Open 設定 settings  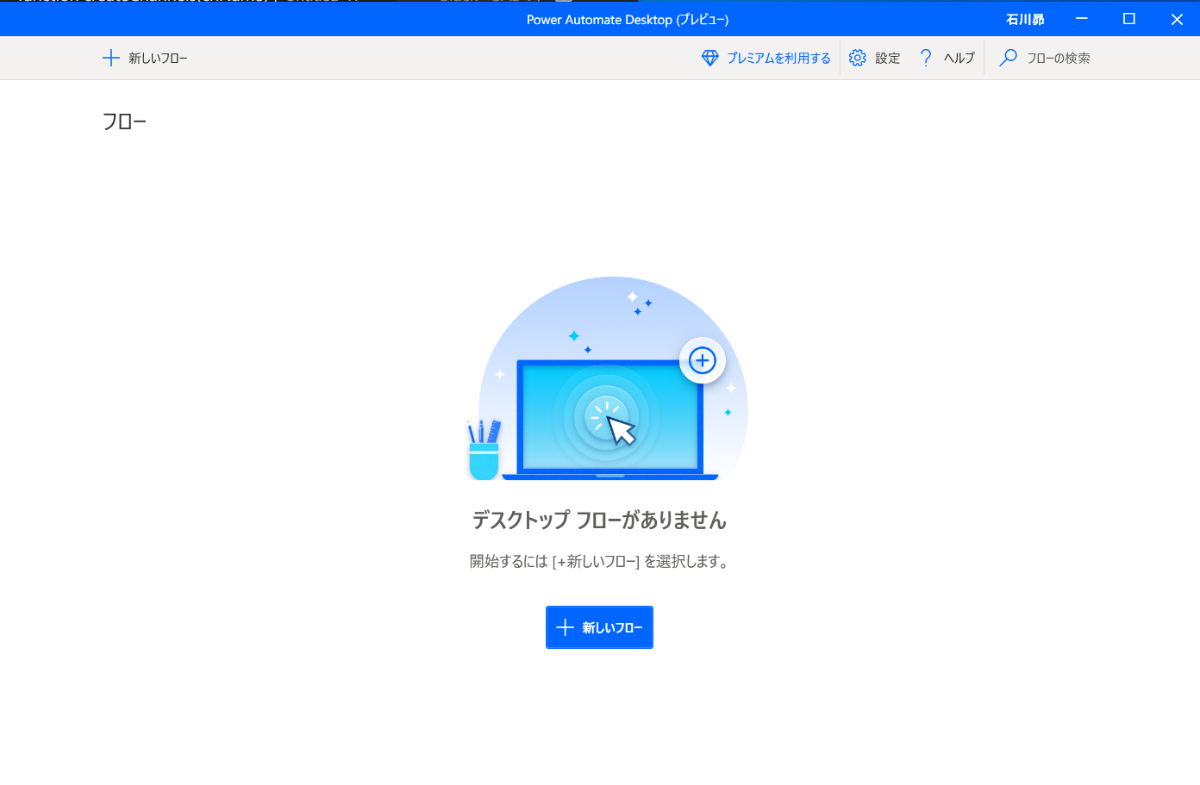coord(874,58)
